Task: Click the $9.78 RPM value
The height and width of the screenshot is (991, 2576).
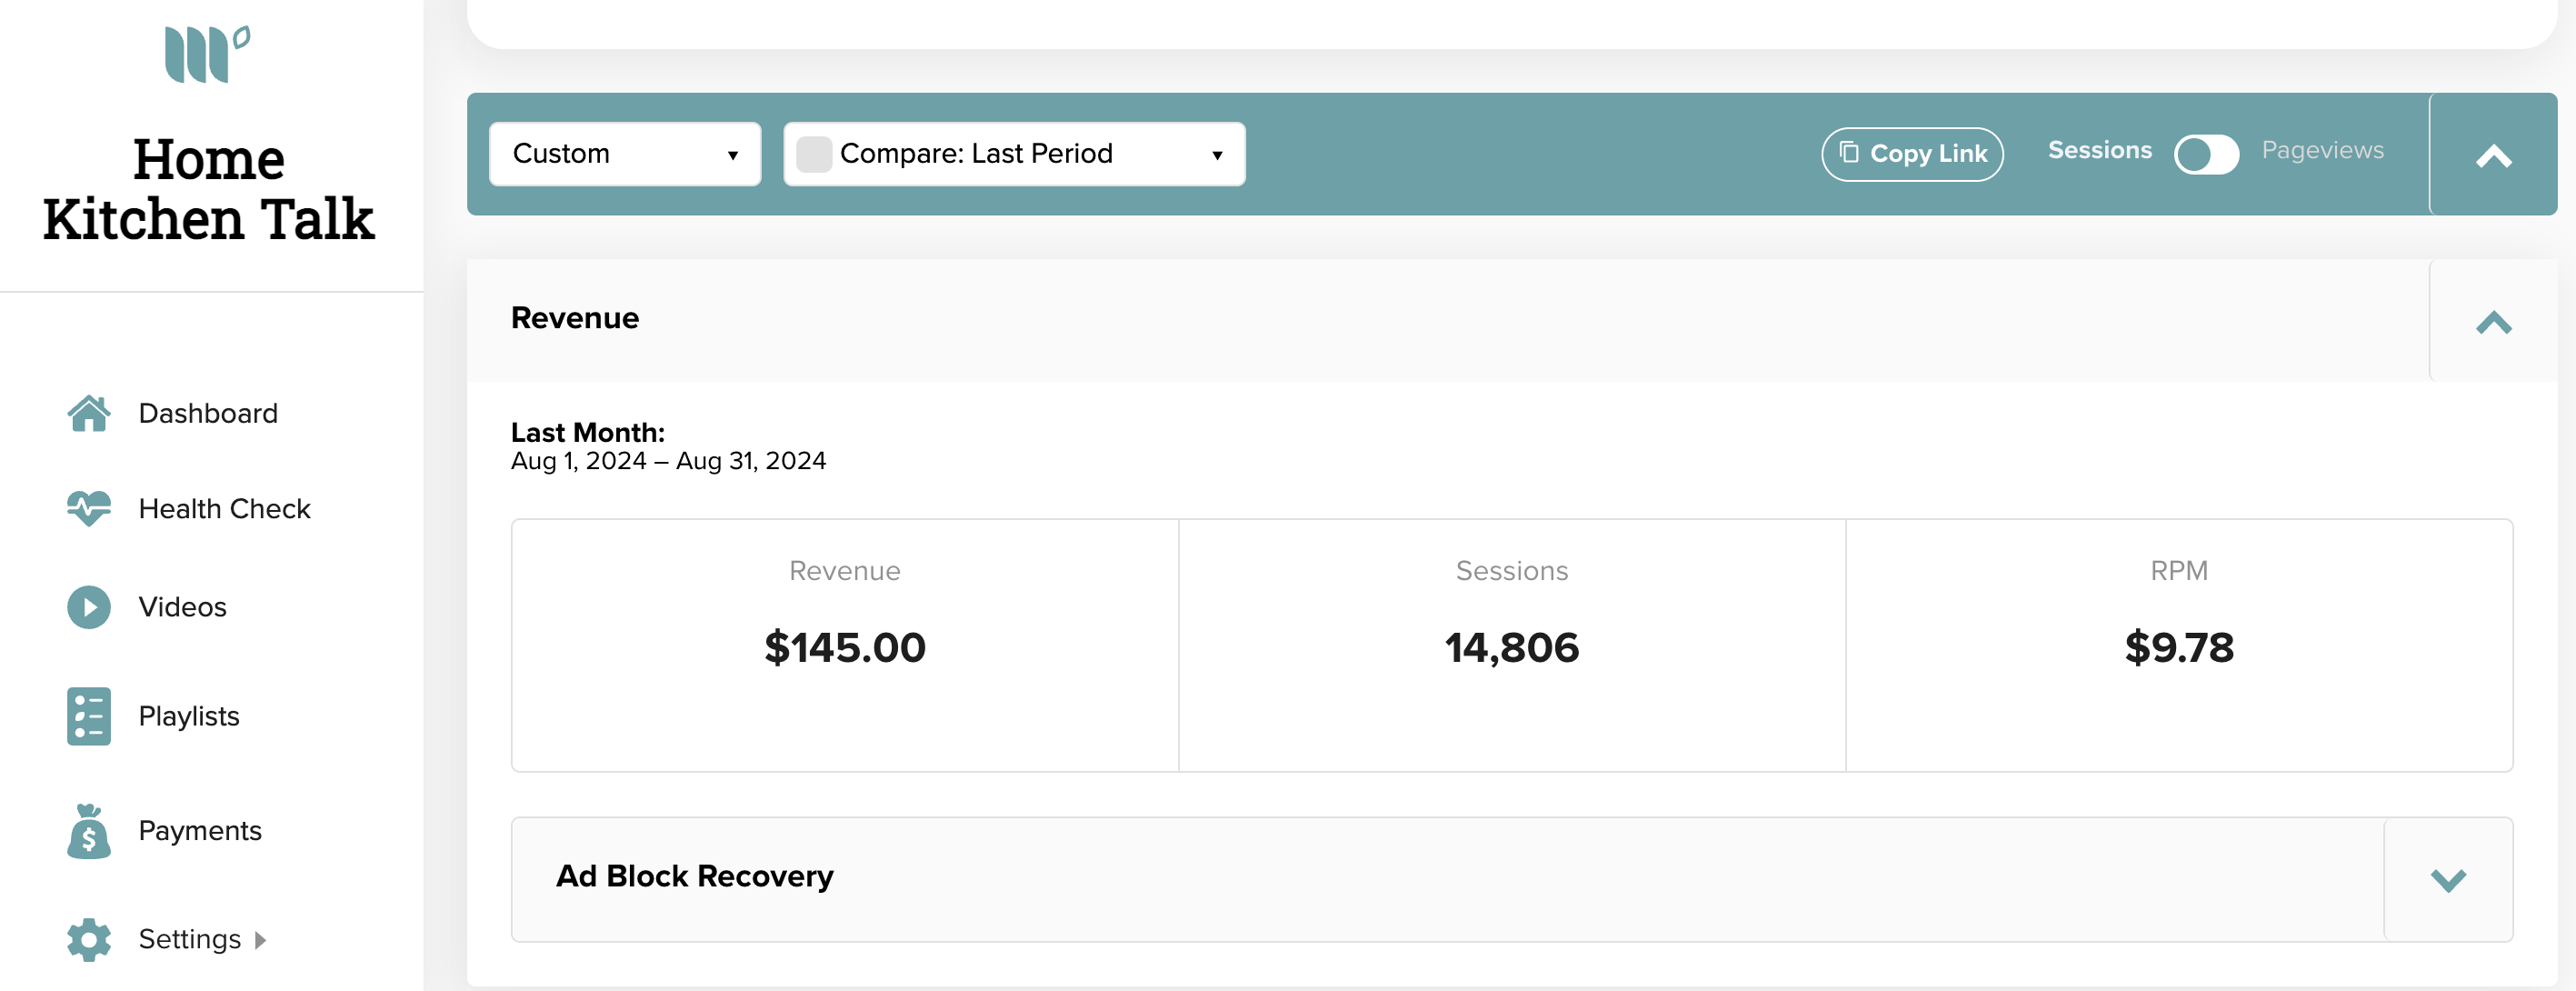Action: (x=2179, y=647)
